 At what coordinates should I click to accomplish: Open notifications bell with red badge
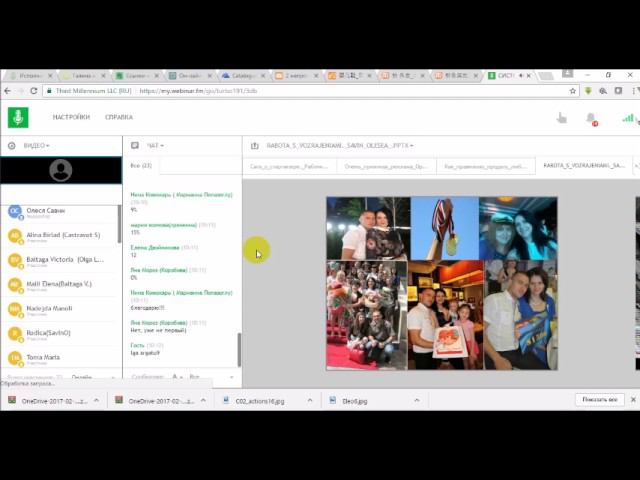pyautogui.click(x=591, y=119)
